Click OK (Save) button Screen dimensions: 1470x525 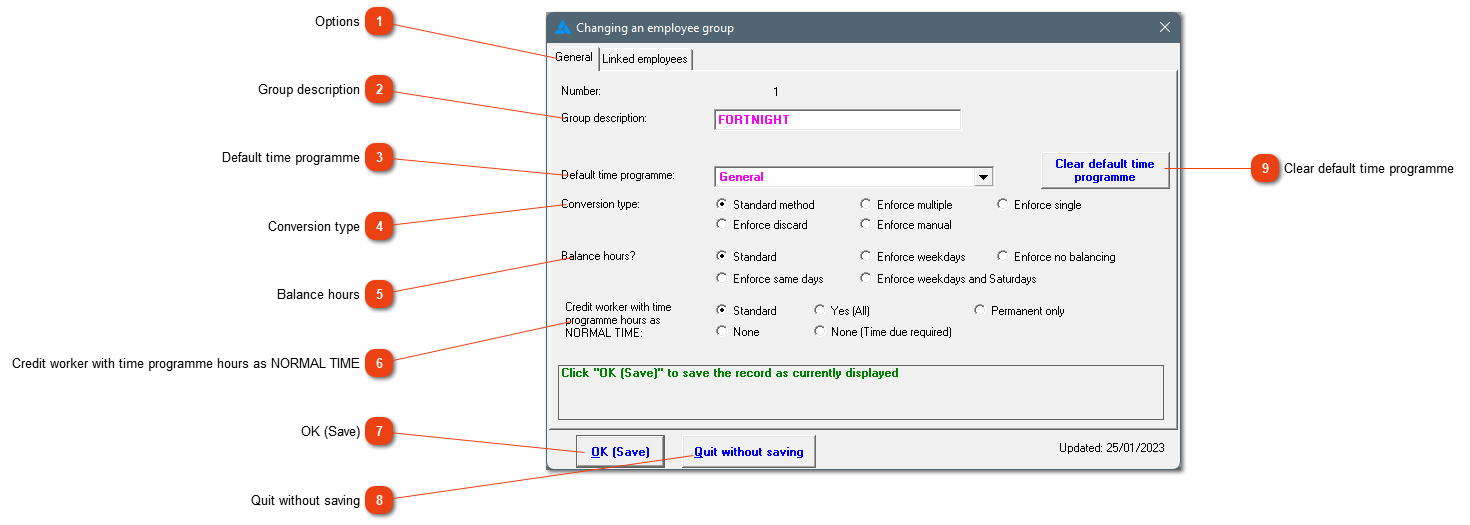[x=620, y=452]
